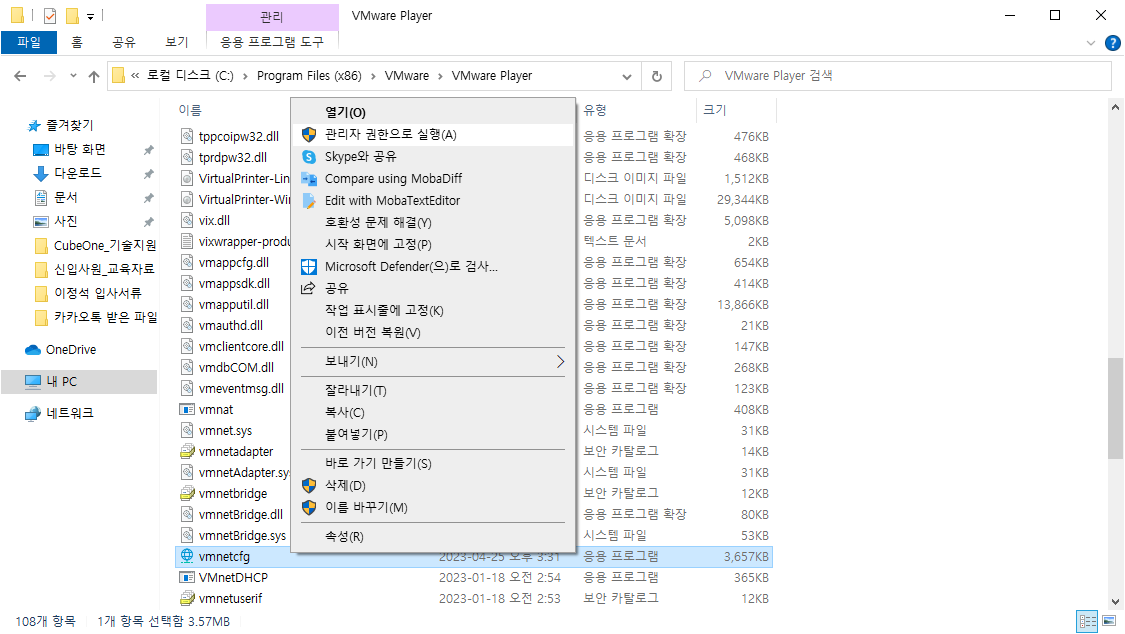Screen dimensions: 1125x634
Task: Choose 복사(C) from context menu
Action: click(x=433, y=413)
